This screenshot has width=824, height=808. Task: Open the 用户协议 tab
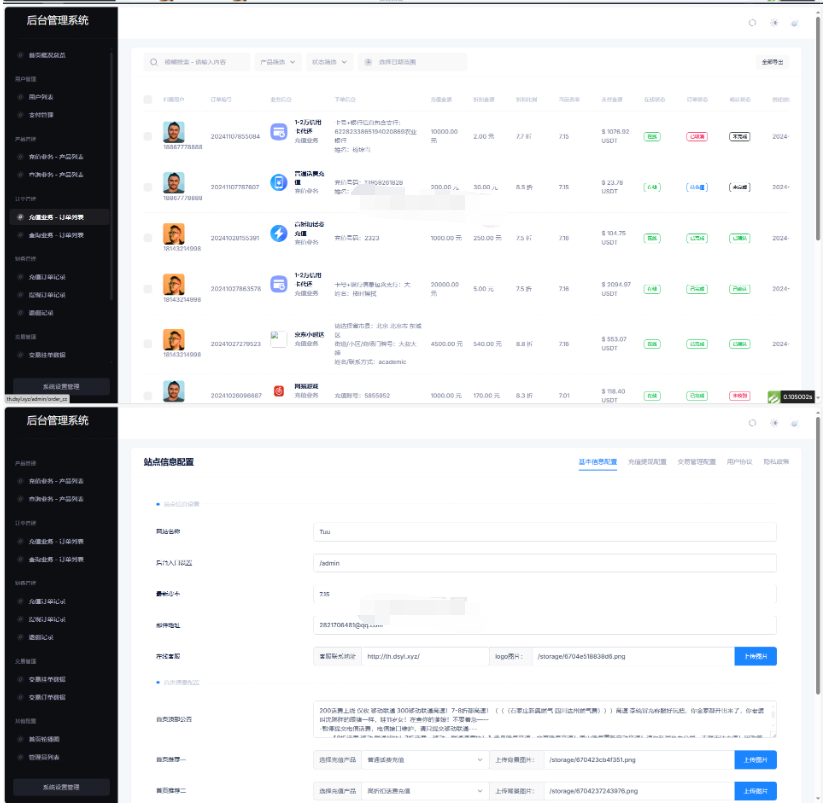point(739,462)
